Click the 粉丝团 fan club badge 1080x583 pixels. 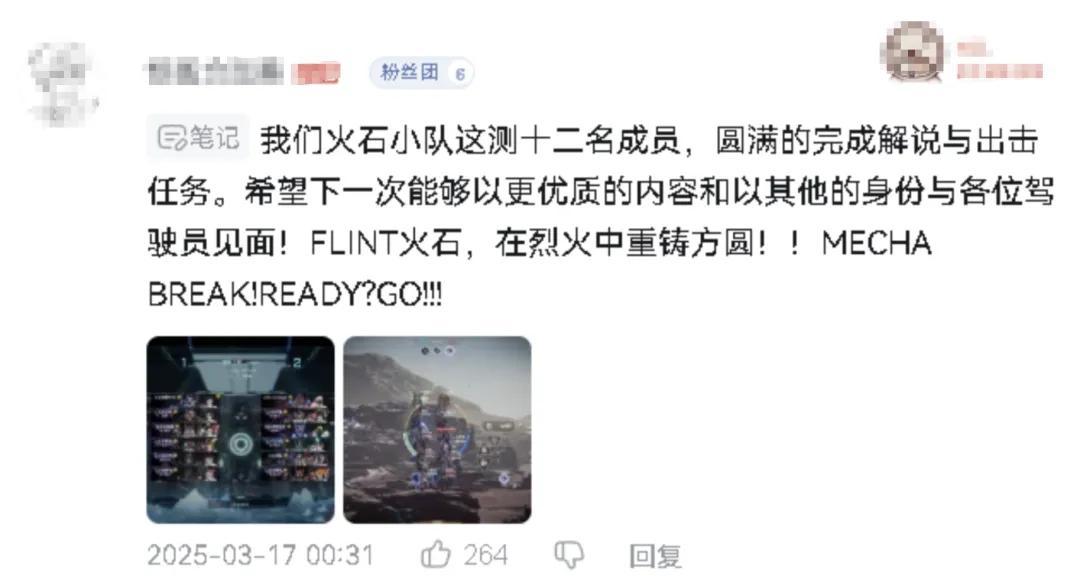point(421,72)
